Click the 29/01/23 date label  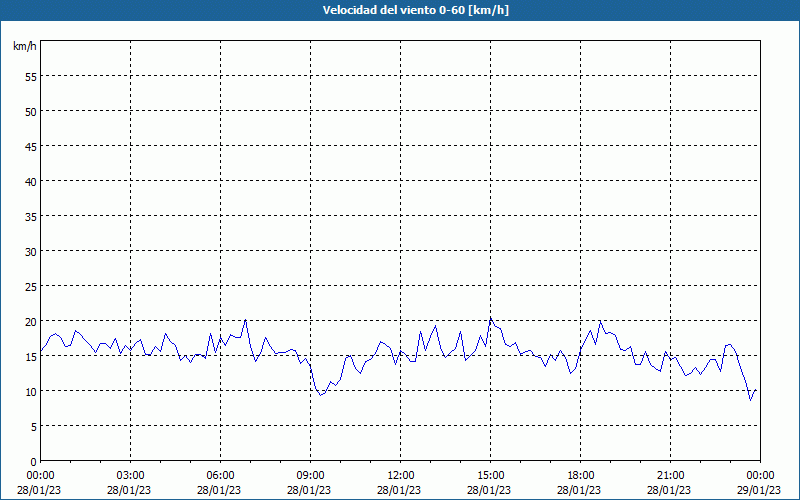[x=760, y=490]
